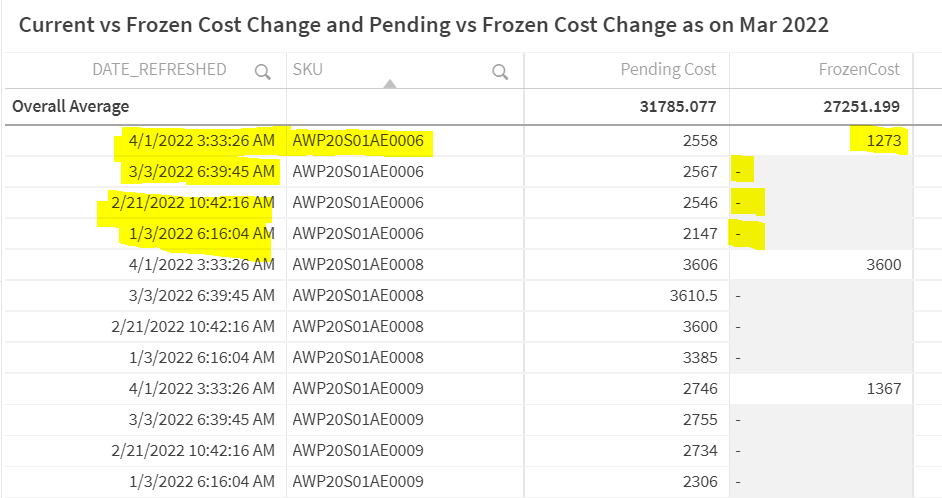Viewport: 942px width, 498px height.
Task: Select the SKU column header label
Action: [x=308, y=70]
